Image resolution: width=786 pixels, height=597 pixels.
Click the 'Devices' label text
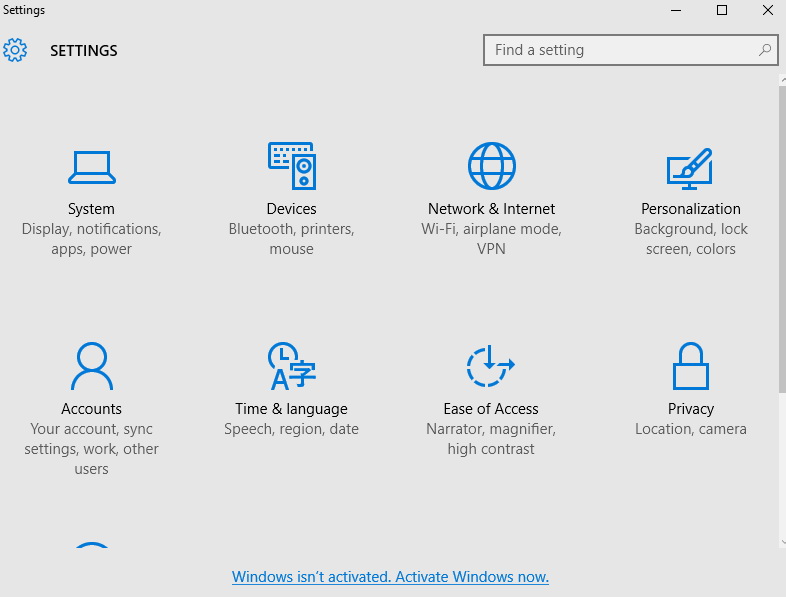(x=291, y=209)
